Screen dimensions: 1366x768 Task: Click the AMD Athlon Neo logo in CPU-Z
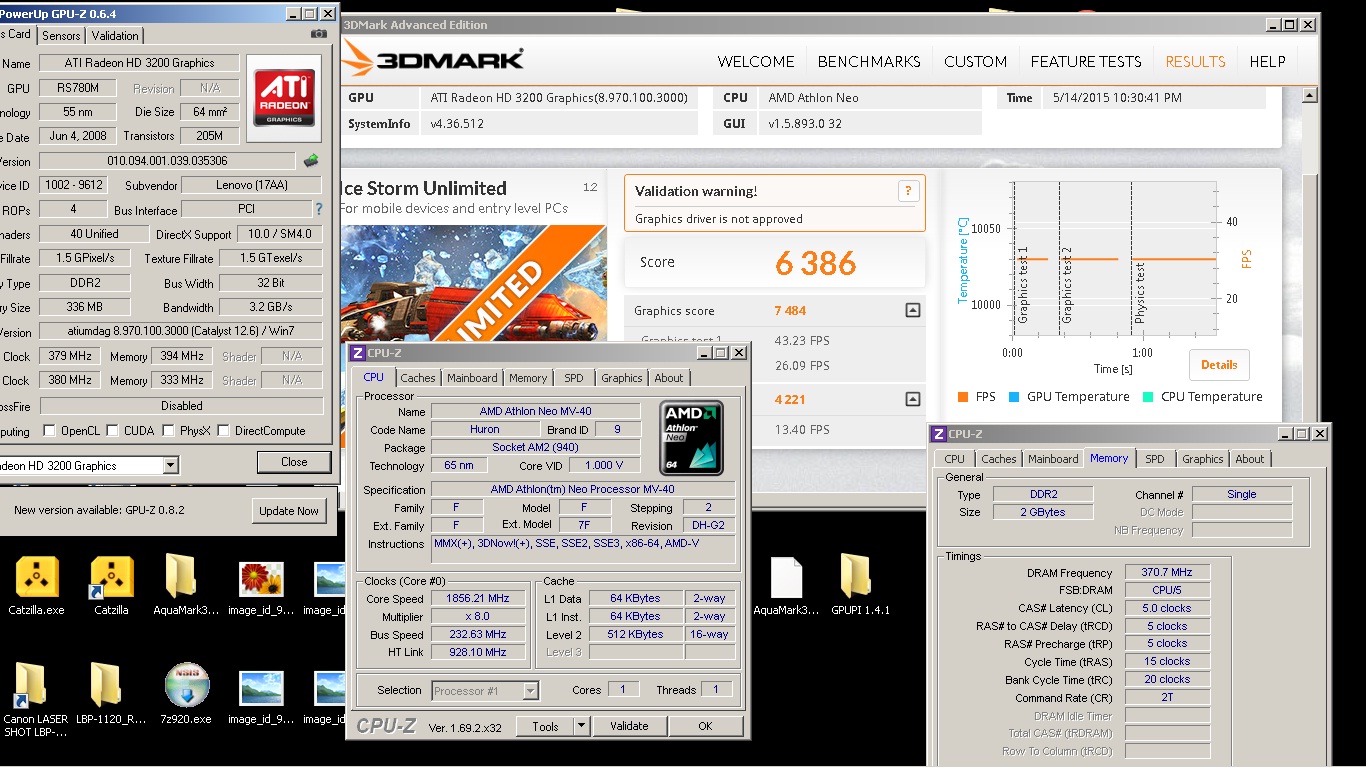(691, 438)
